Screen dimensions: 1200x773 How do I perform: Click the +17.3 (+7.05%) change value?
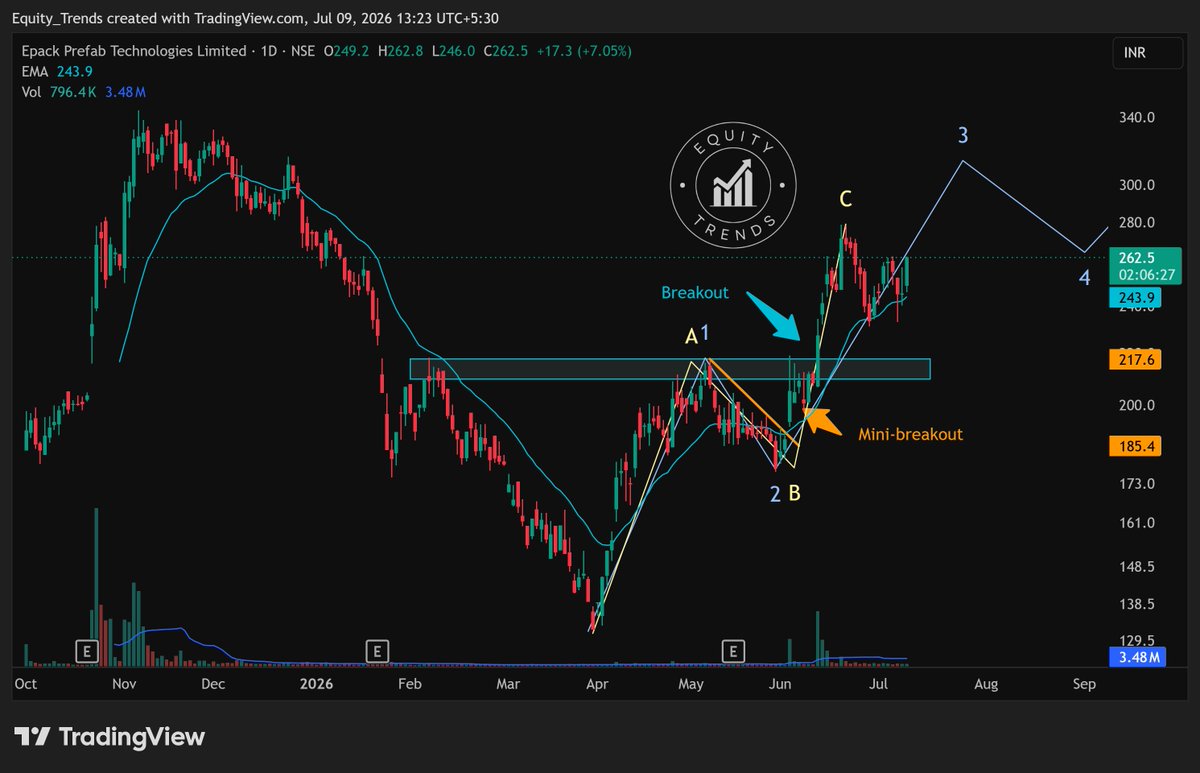tap(582, 51)
